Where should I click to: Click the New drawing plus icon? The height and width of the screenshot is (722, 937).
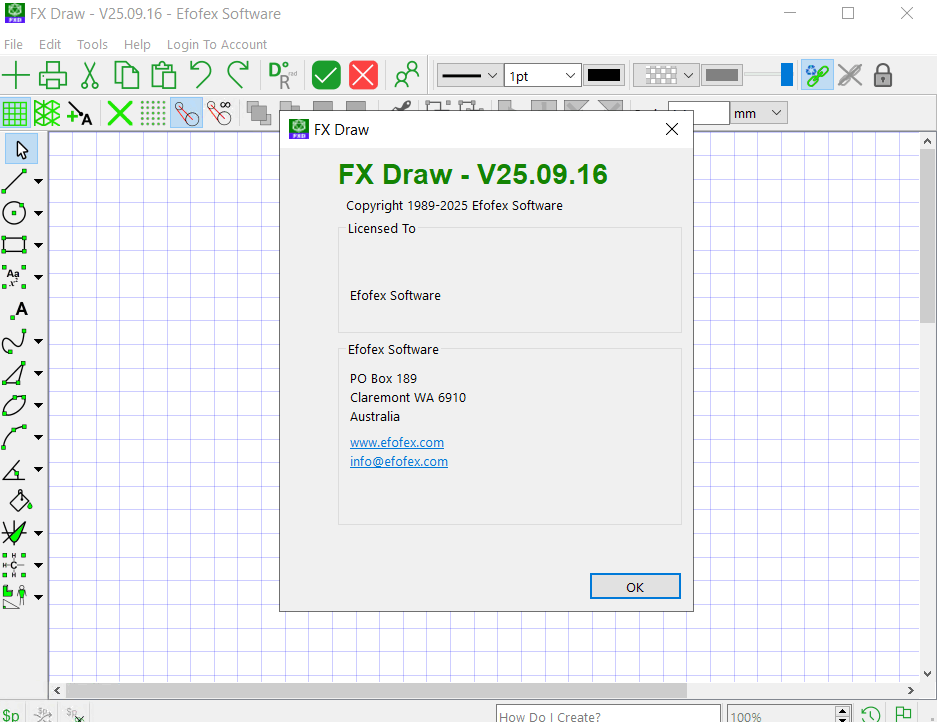[16, 75]
